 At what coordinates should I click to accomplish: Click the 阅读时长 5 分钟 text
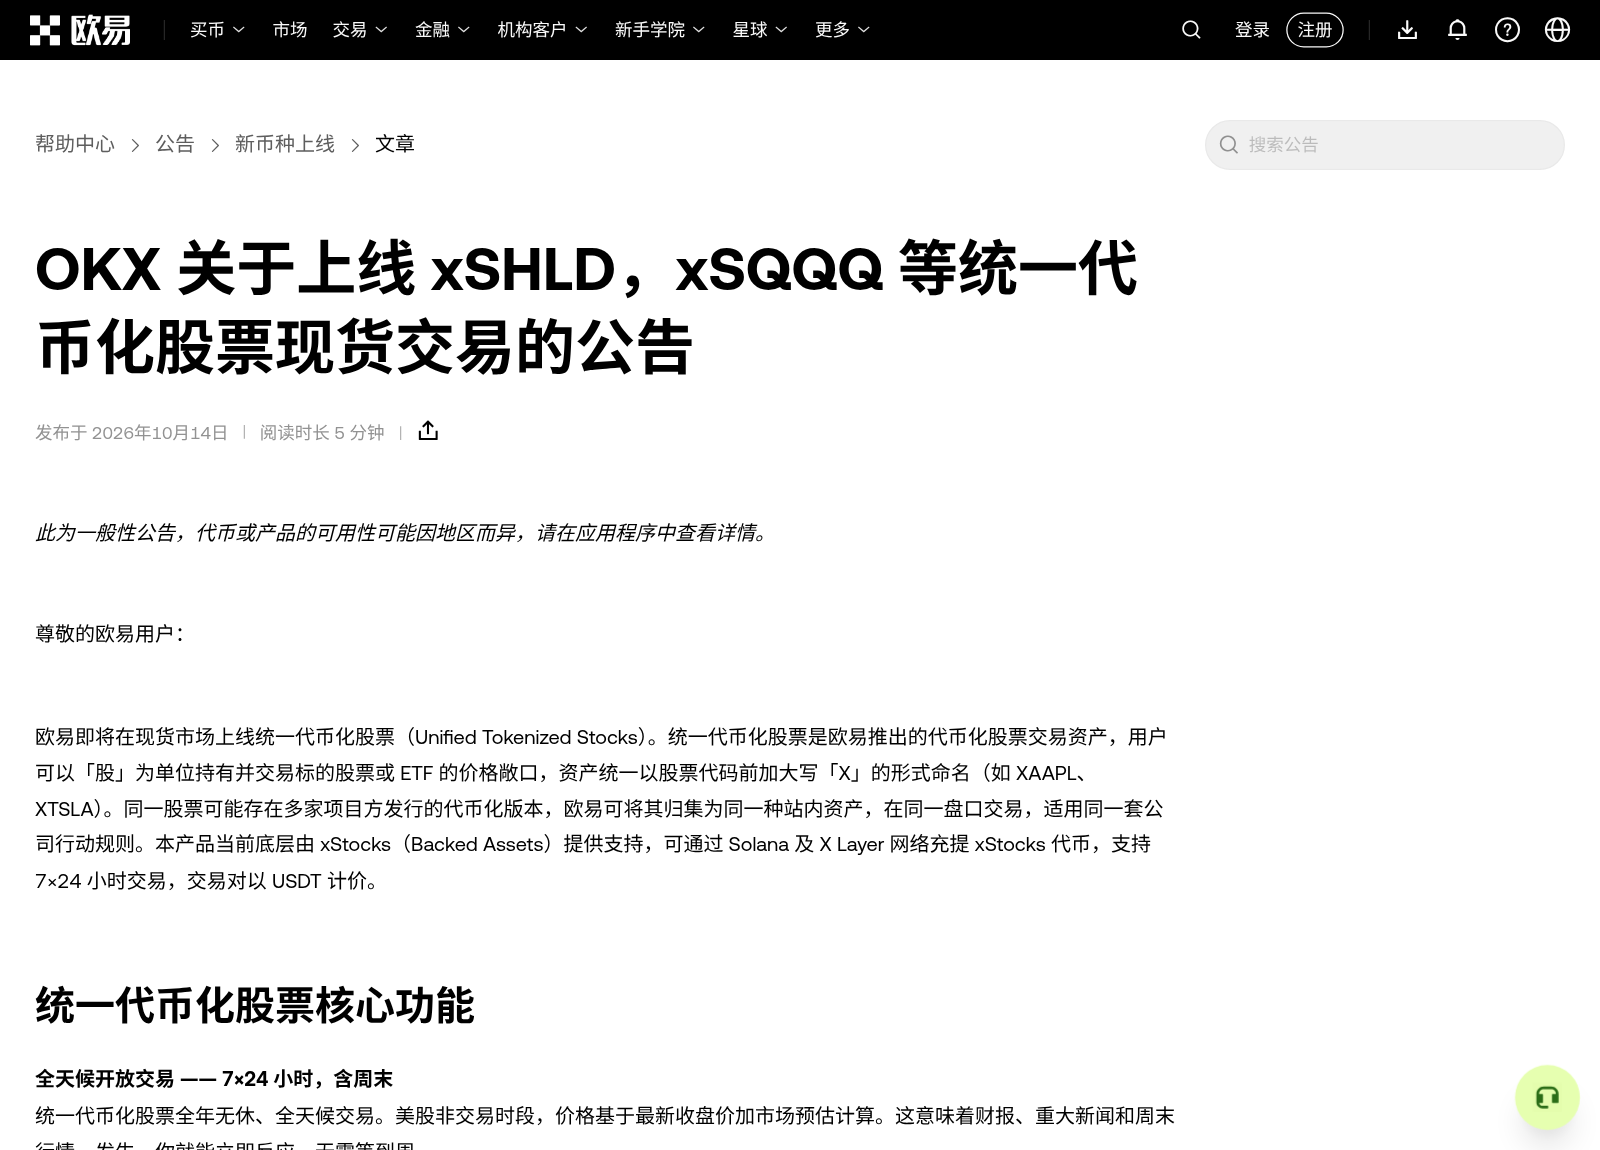322,432
